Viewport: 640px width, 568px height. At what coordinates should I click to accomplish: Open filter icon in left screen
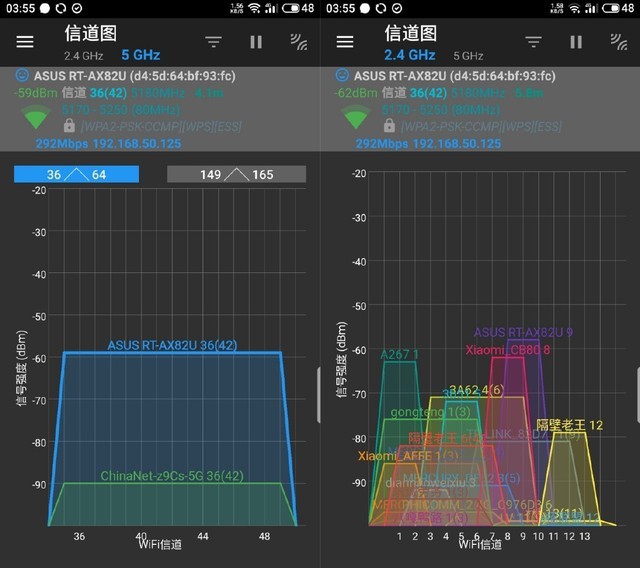click(213, 42)
